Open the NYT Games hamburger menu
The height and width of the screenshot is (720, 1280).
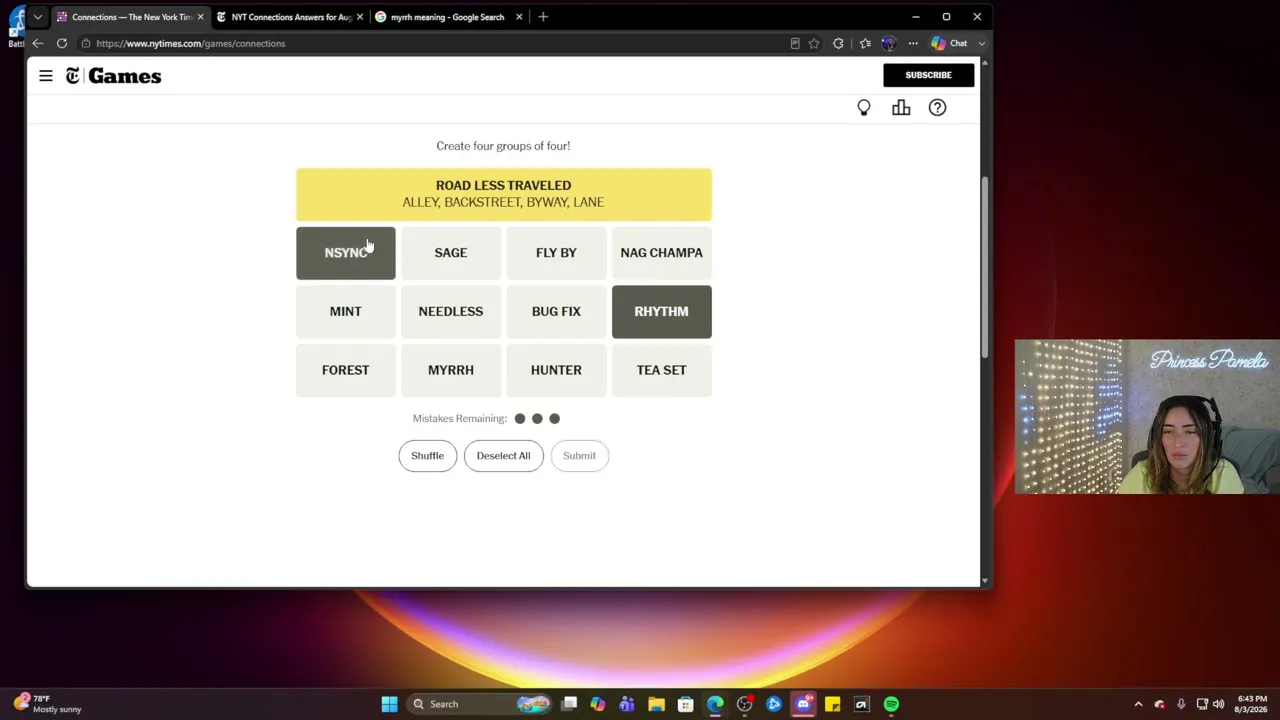[x=46, y=76]
